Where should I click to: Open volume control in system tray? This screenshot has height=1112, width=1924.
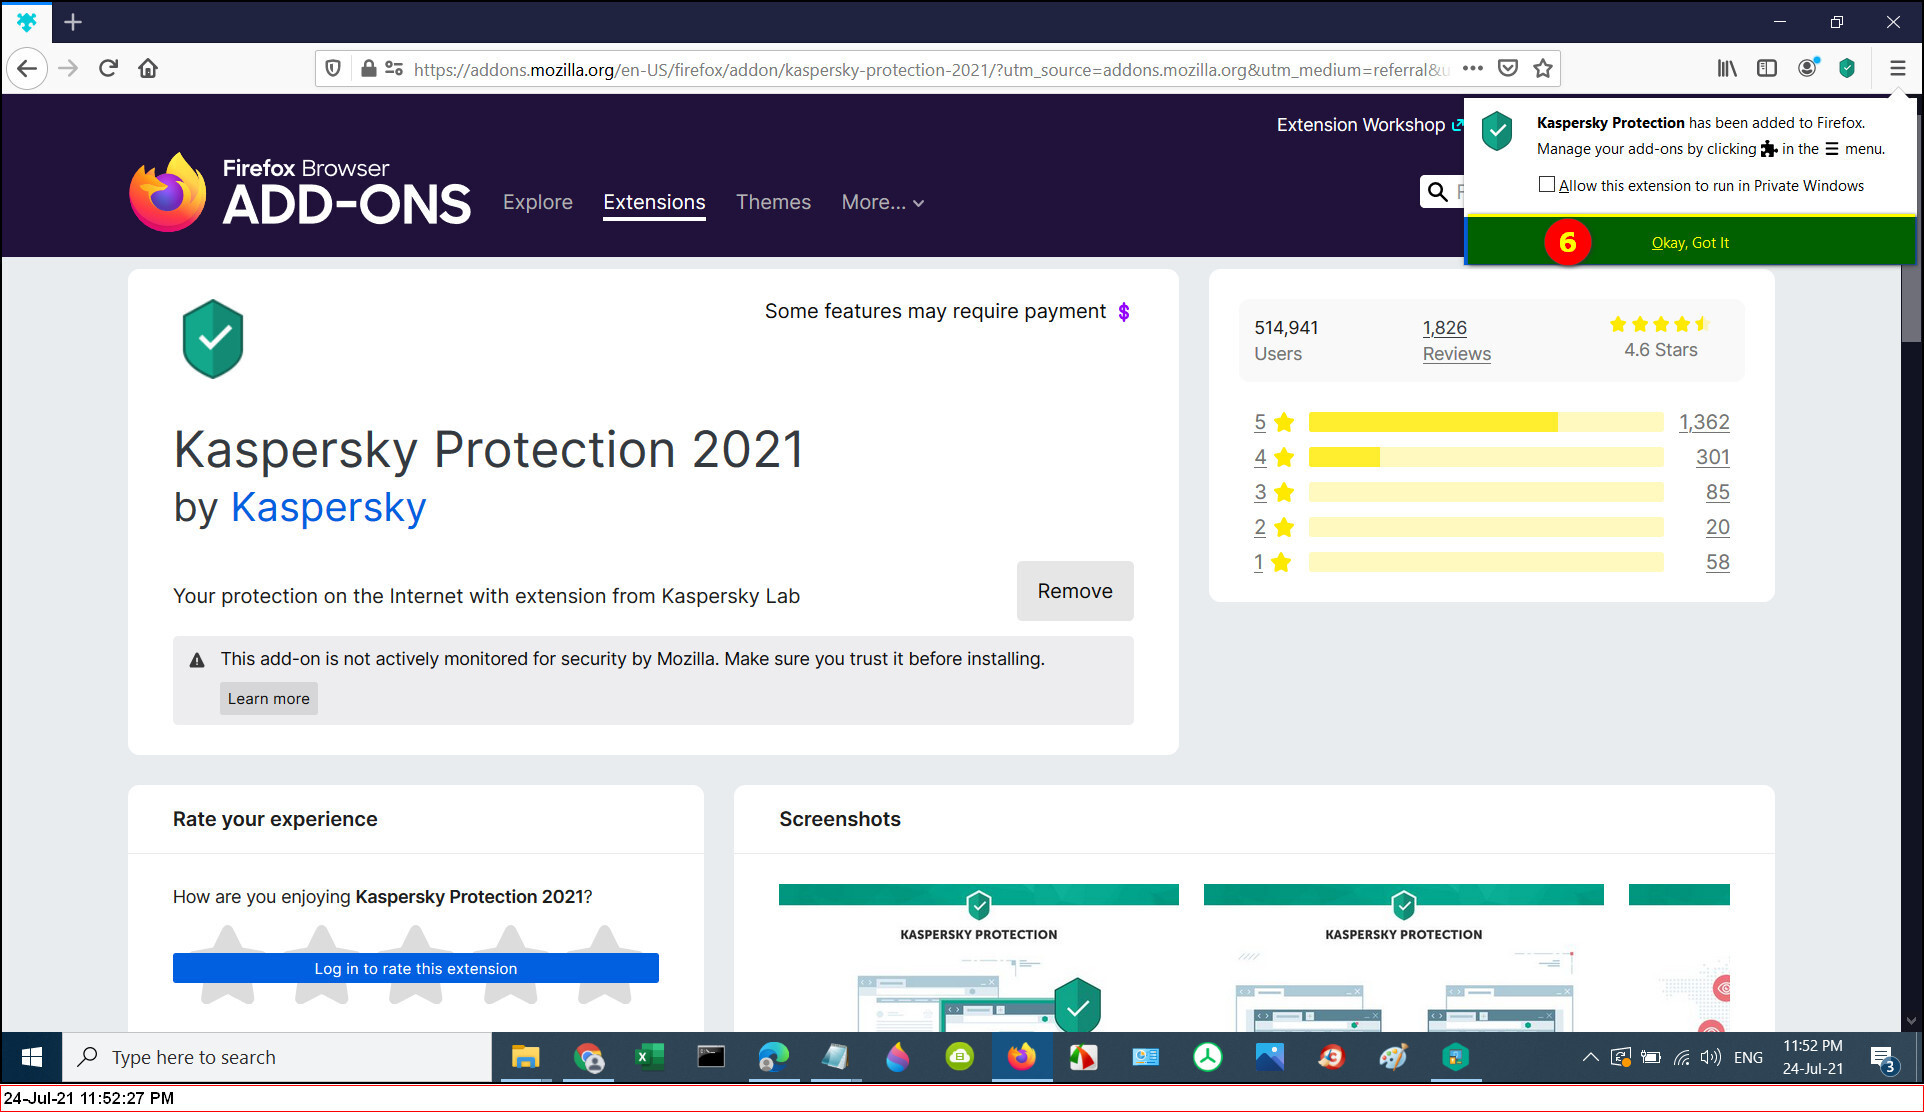click(x=1711, y=1057)
